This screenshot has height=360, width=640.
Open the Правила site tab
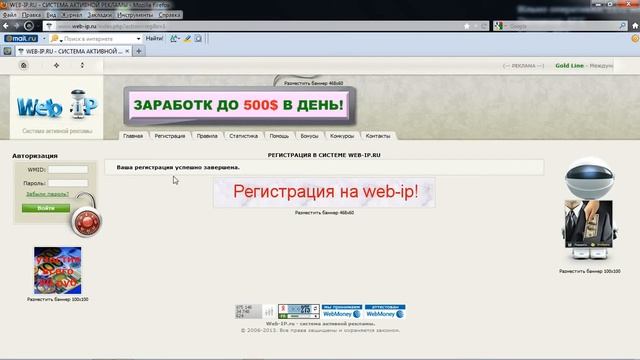pos(207,136)
